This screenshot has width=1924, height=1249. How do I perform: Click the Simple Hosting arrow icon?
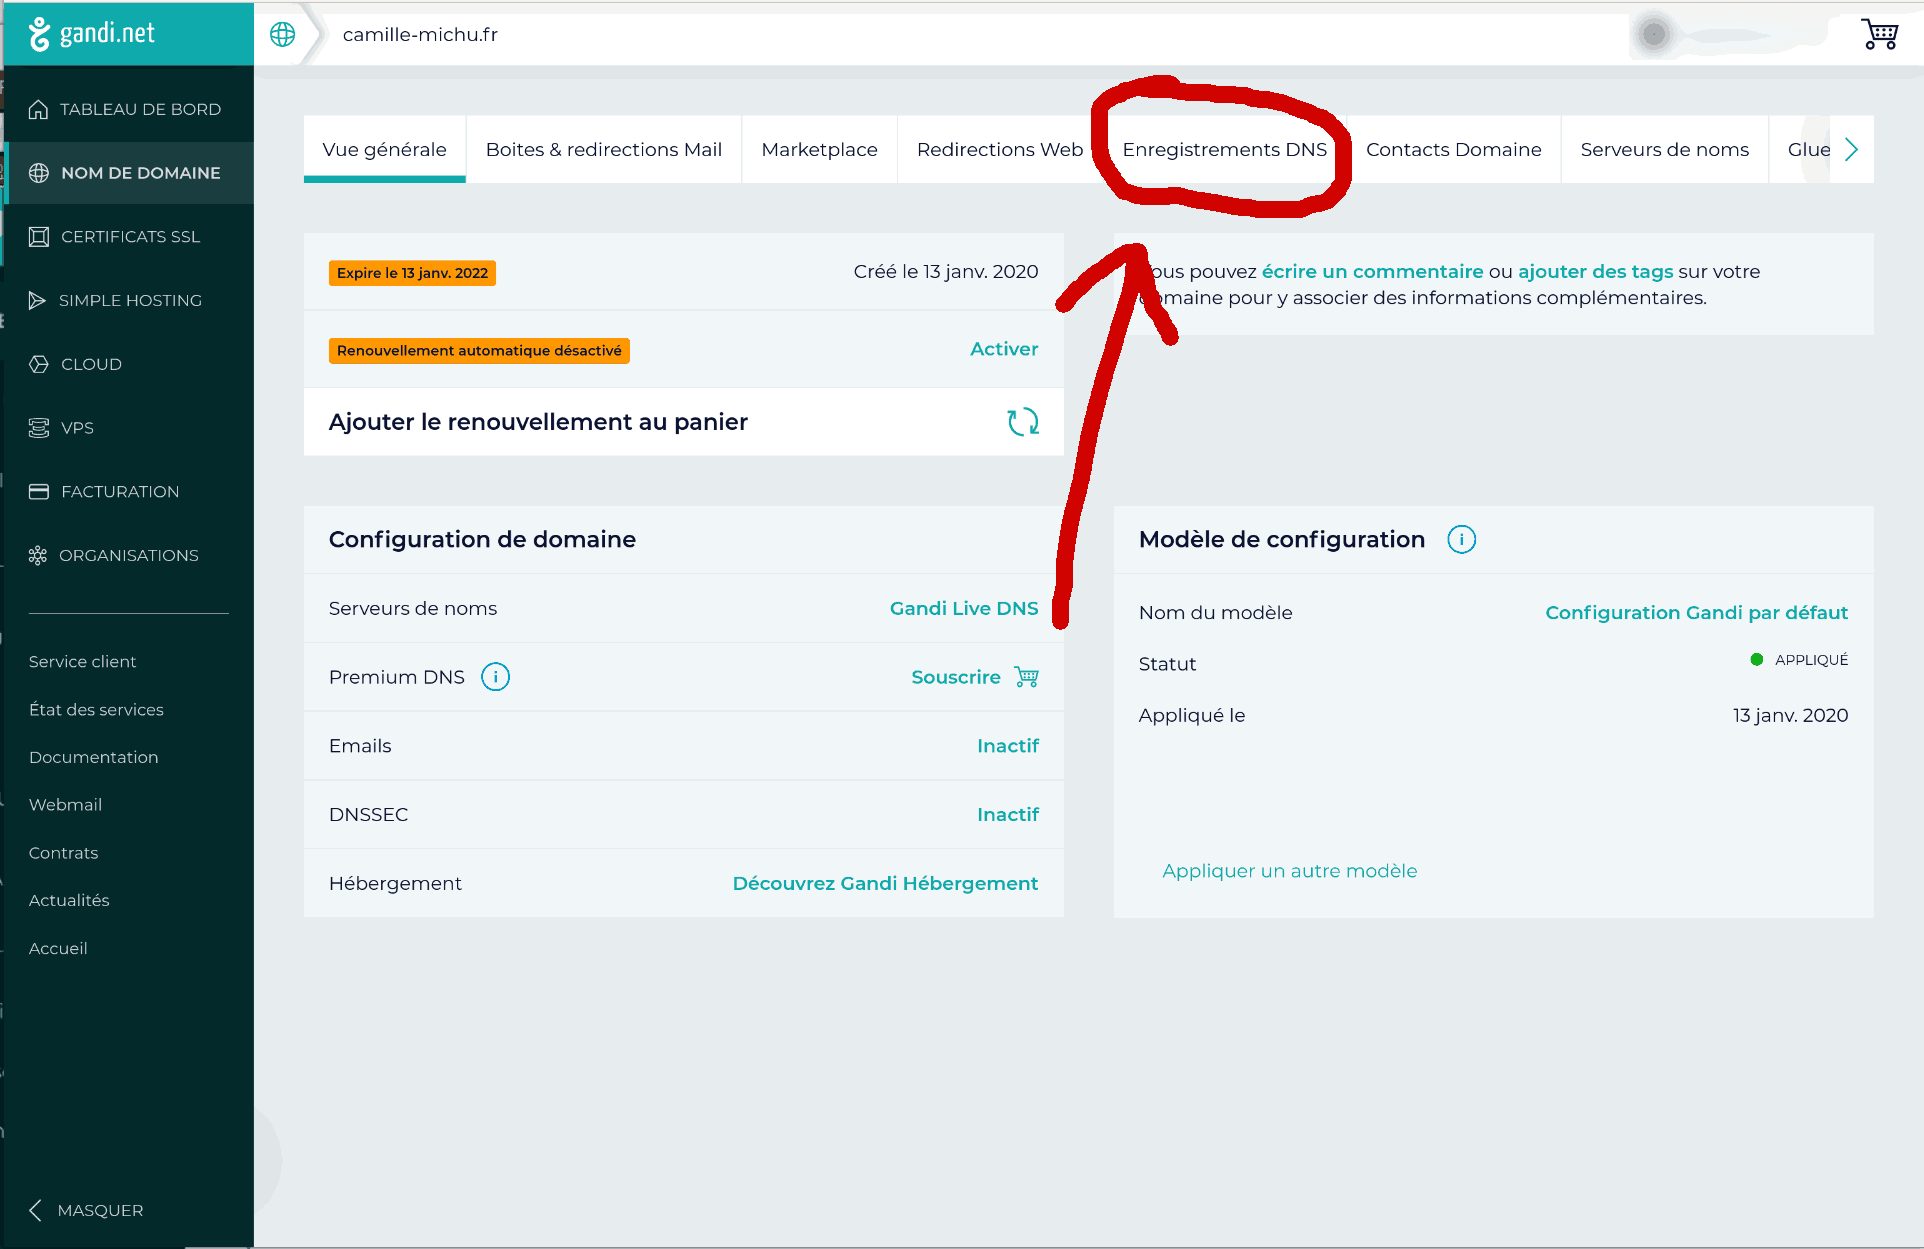tap(37, 300)
